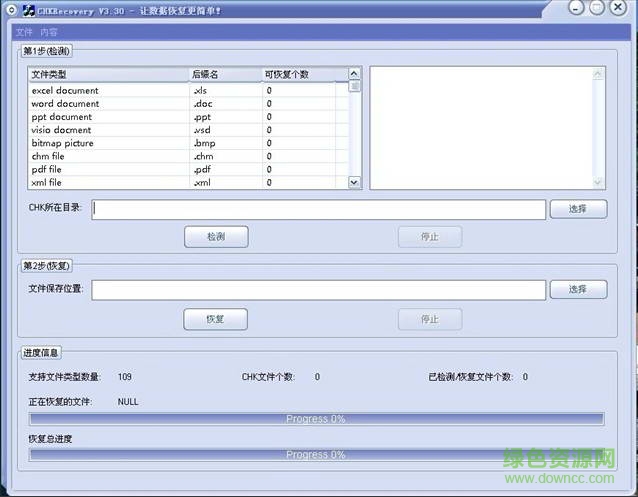The height and width of the screenshot is (497, 638).
Task: Click the NULL recovering-file value
Action: point(128,402)
